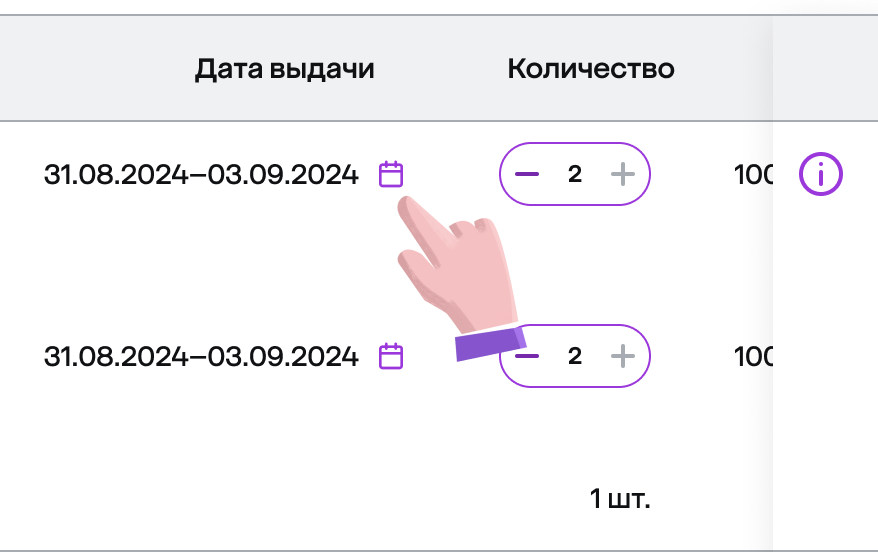This screenshot has height=552, width=878.
Task: Increase quantity with first row plus icon
Action: 623,174
